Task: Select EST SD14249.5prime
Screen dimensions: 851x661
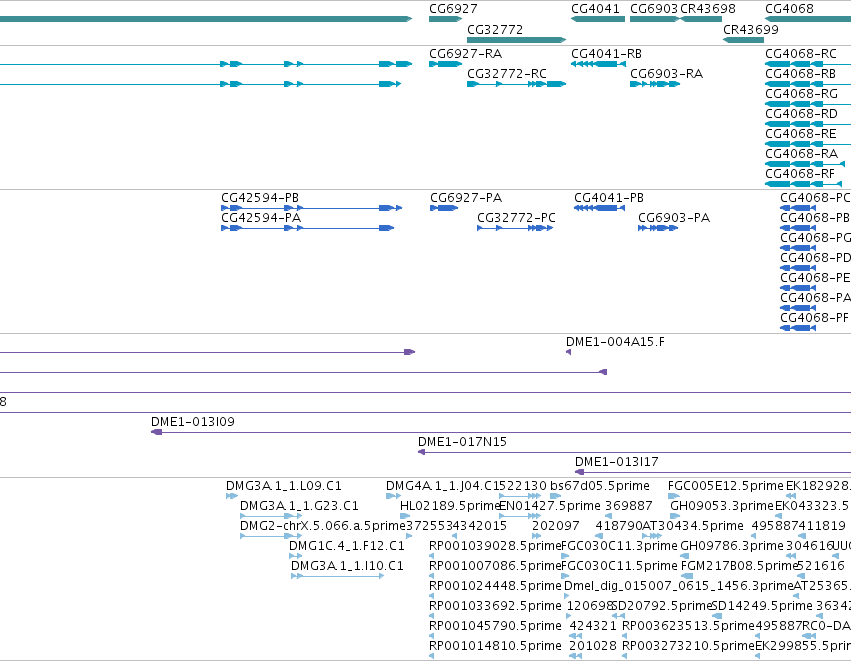Action: click(x=761, y=606)
